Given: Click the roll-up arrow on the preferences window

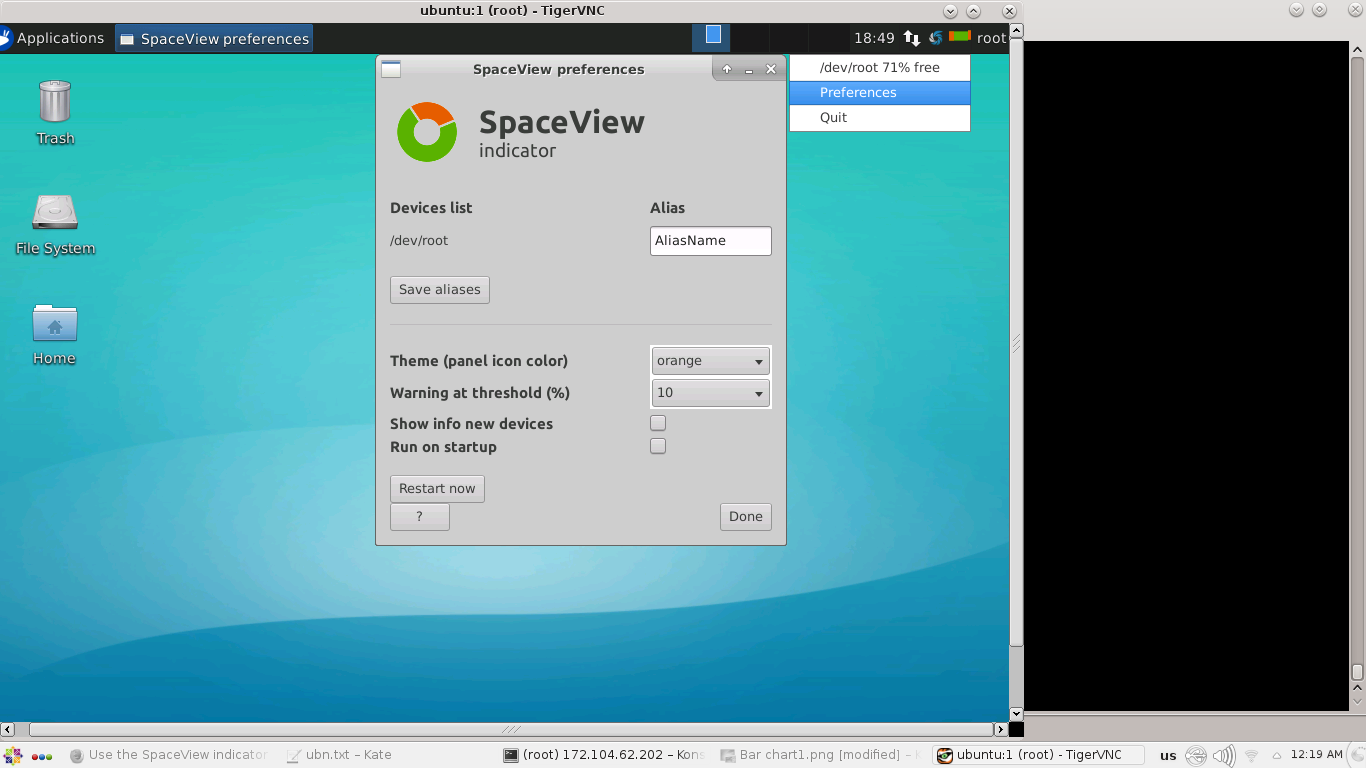Looking at the screenshot, I should tap(727, 70).
